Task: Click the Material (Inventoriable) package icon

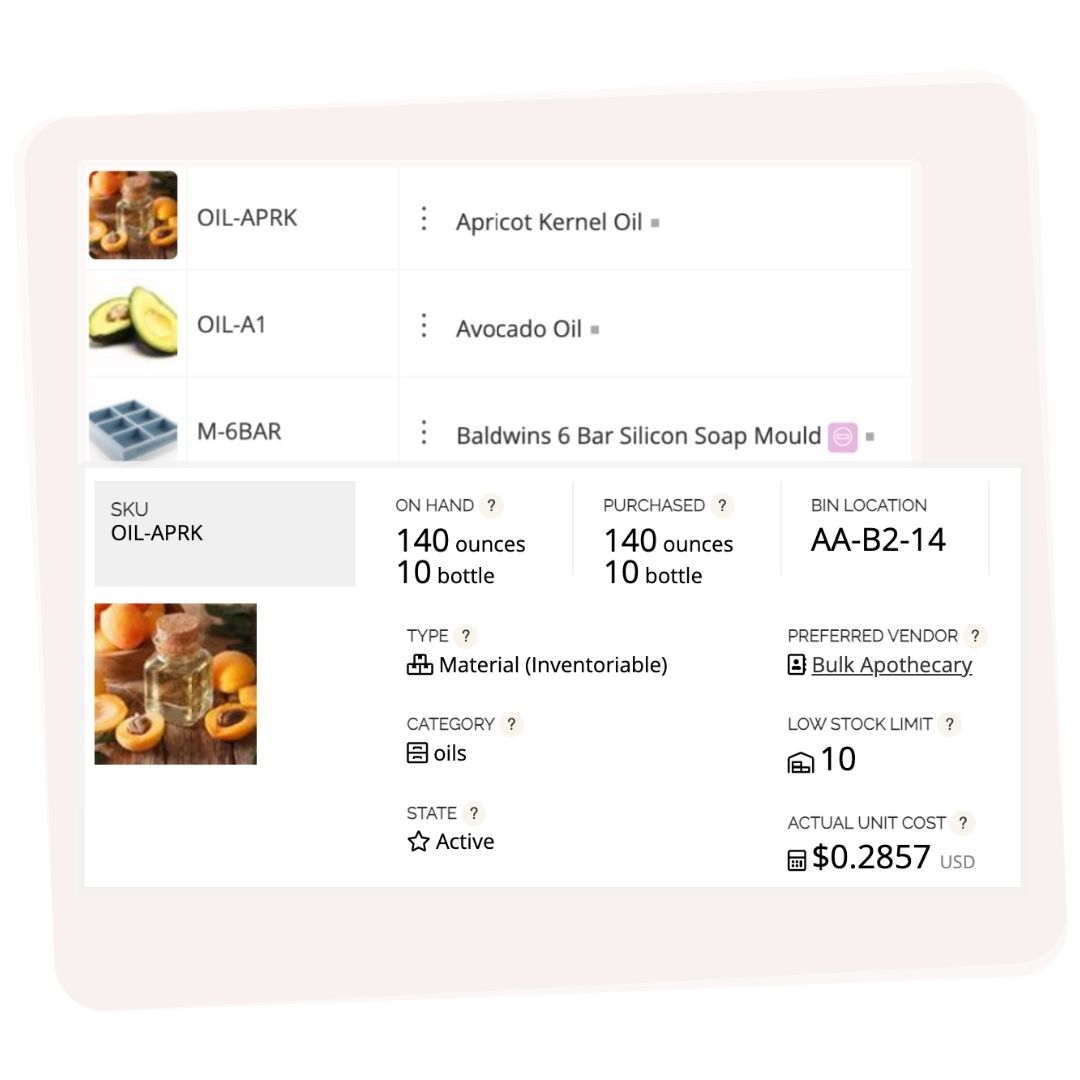Action: 418,664
